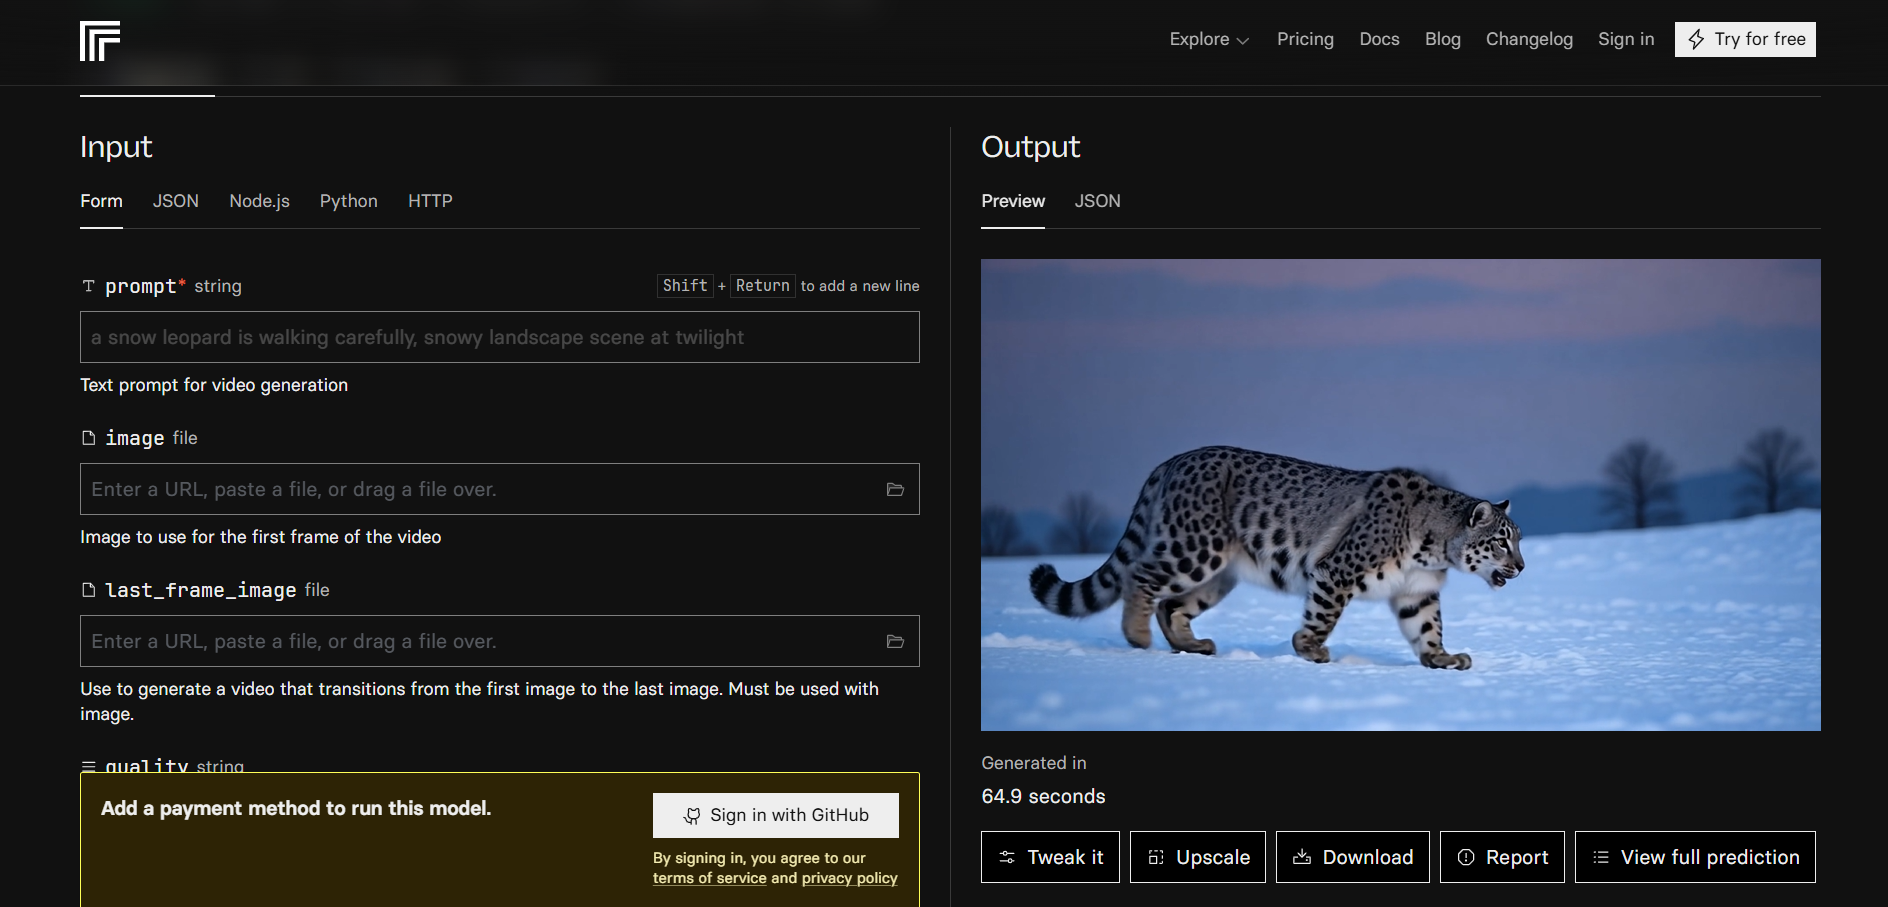1888x907 pixels.
Task: Expand the Explore dropdown menu
Action: [1209, 39]
